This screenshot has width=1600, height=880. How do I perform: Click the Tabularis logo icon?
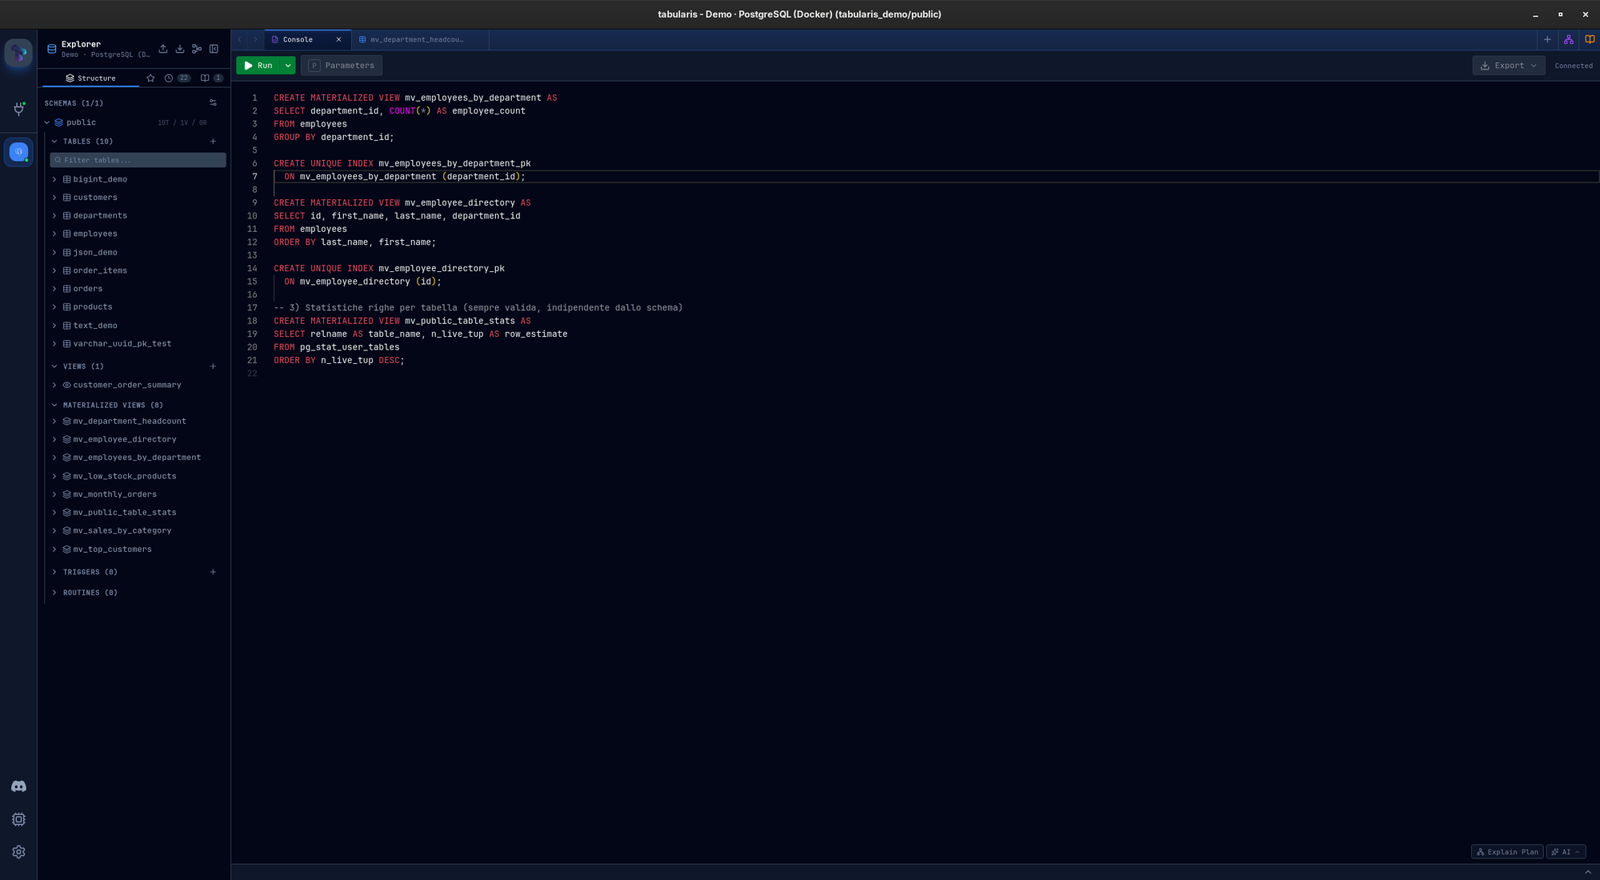(x=19, y=52)
